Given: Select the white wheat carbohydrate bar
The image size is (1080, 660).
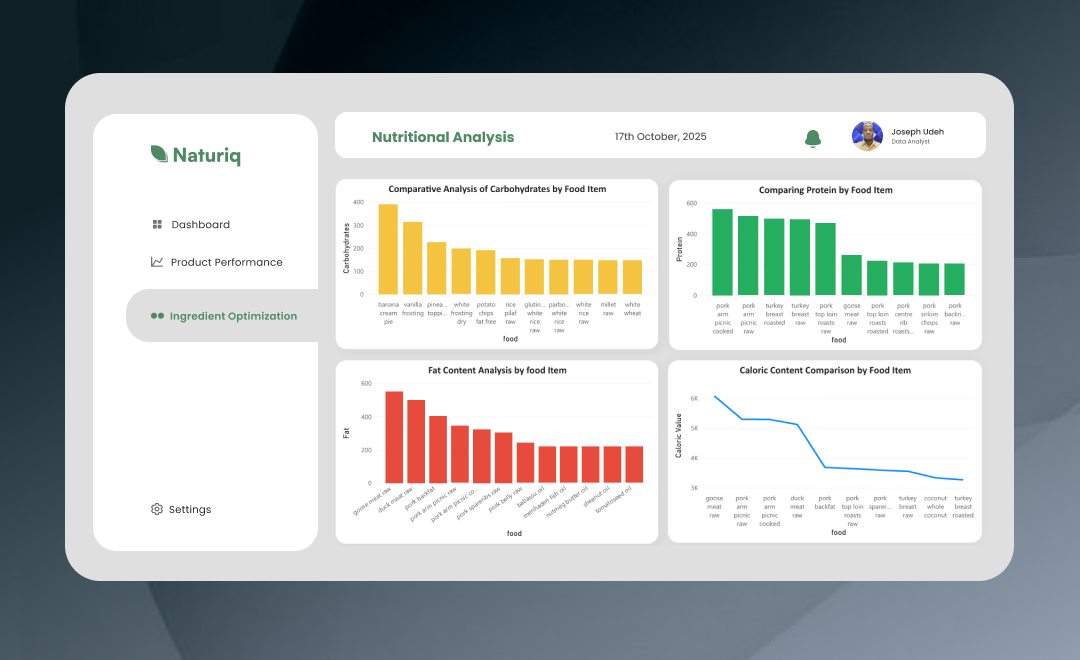Looking at the screenshot, I should click(x=632, y=277).
